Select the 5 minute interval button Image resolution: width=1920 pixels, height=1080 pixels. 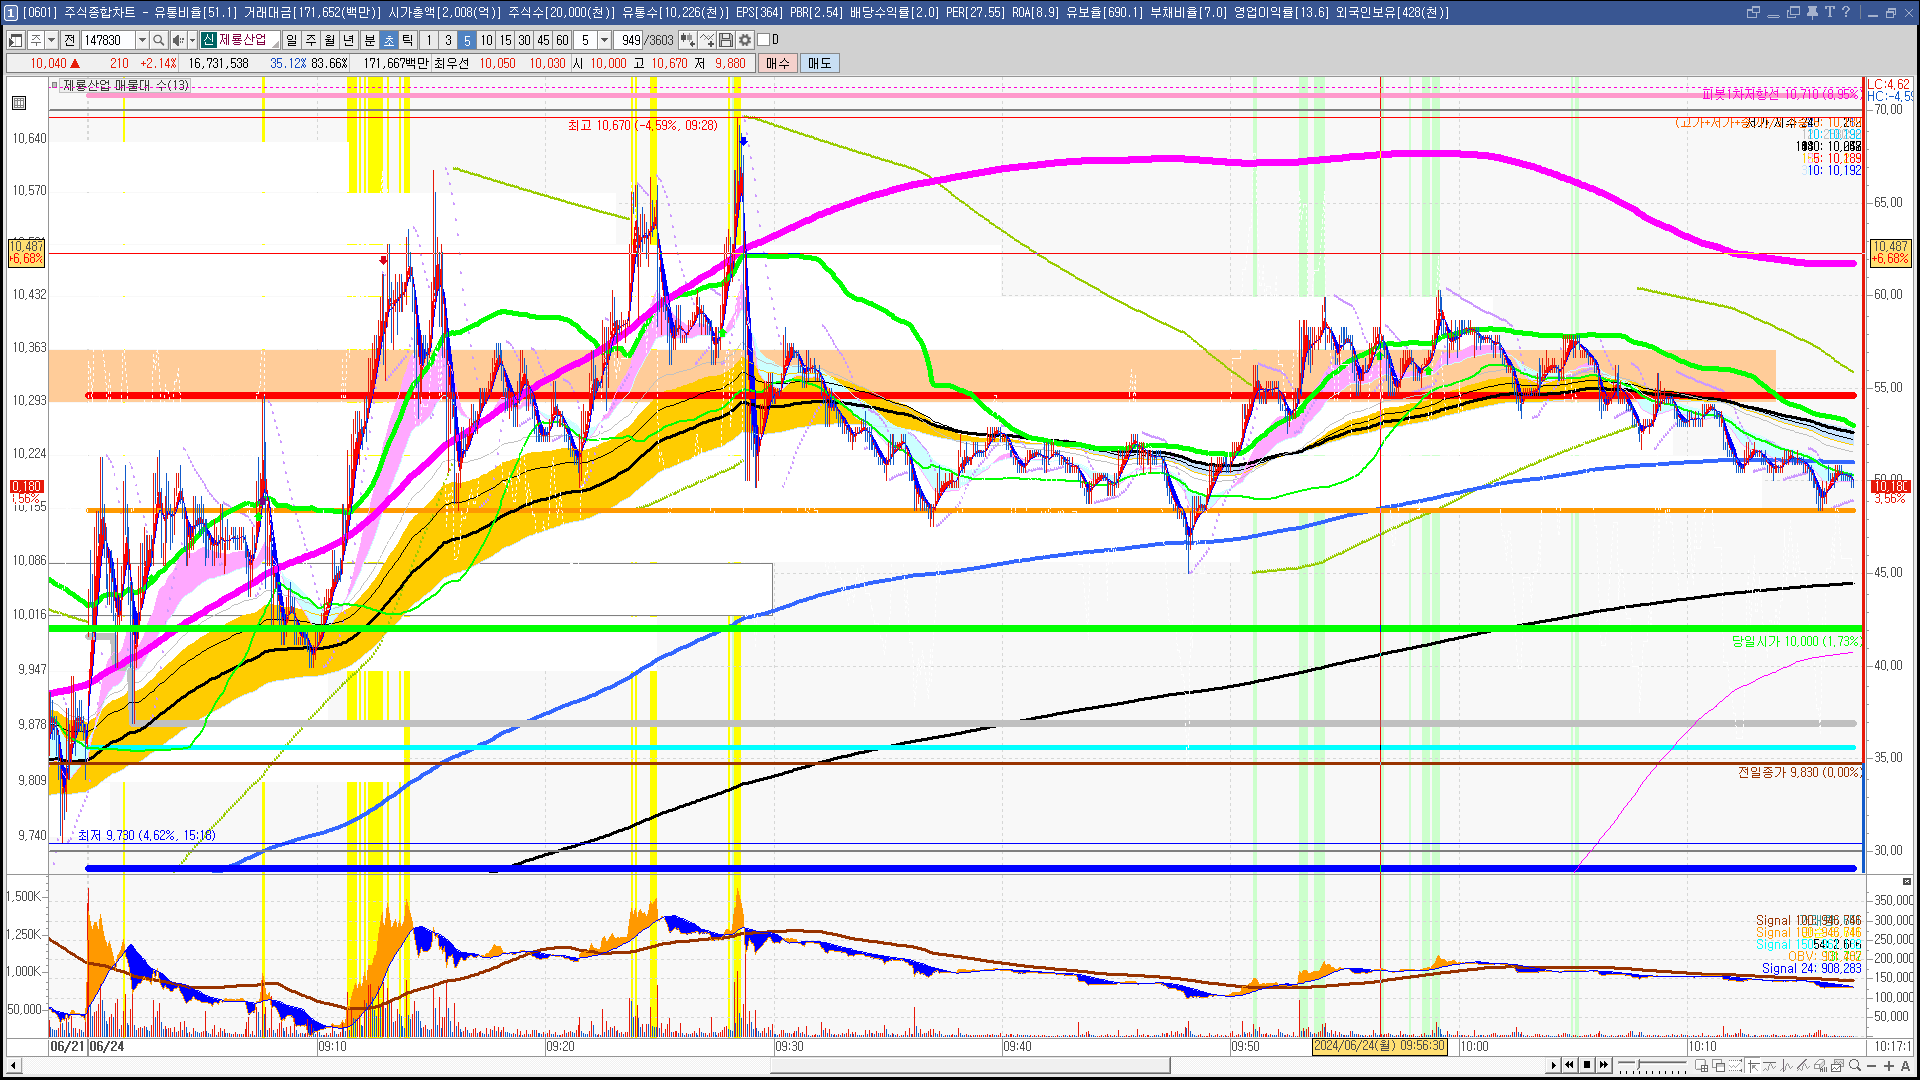pos(467,40)
